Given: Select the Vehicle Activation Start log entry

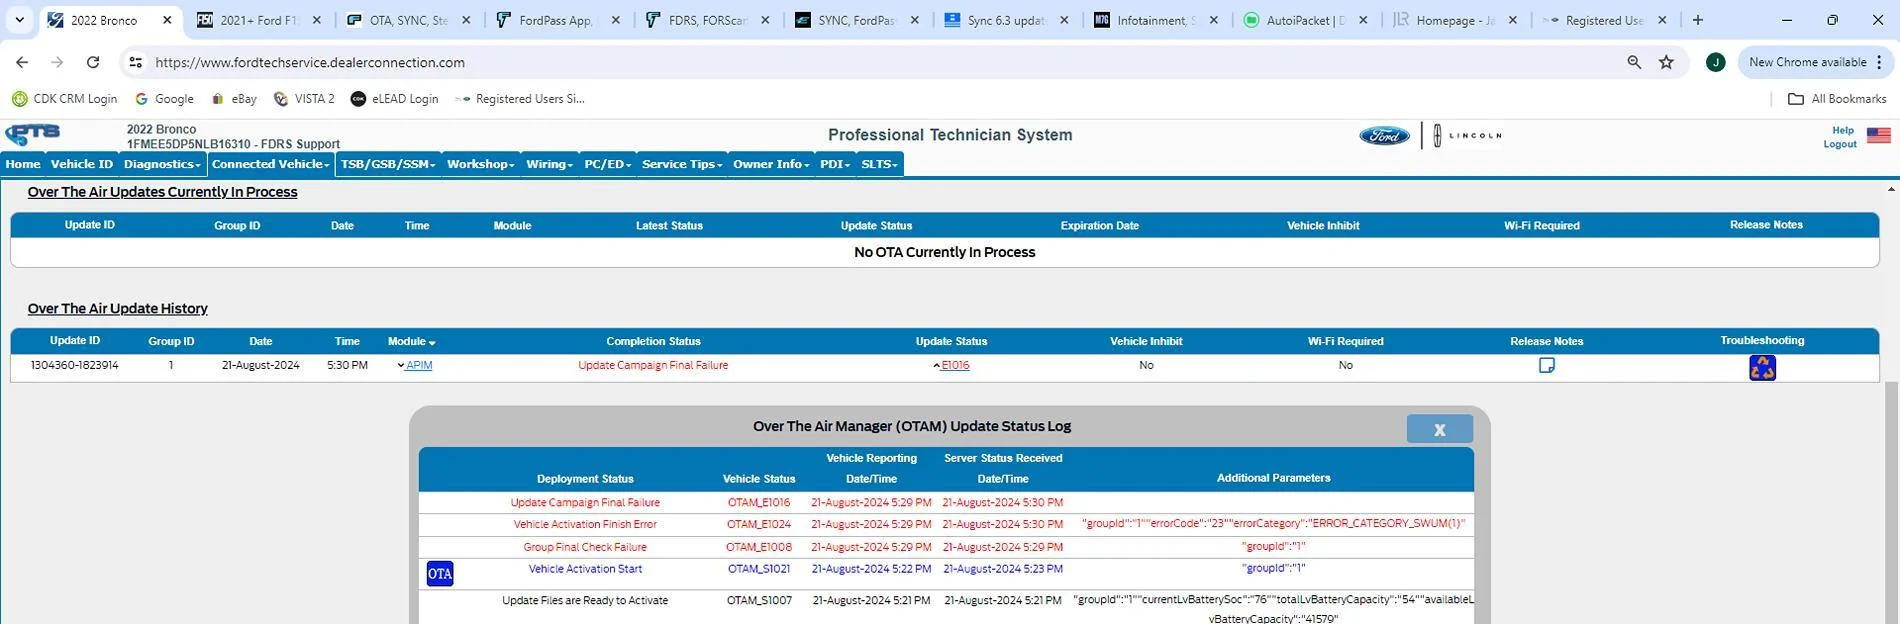Looking at the screenshot, I should point(585,569).
